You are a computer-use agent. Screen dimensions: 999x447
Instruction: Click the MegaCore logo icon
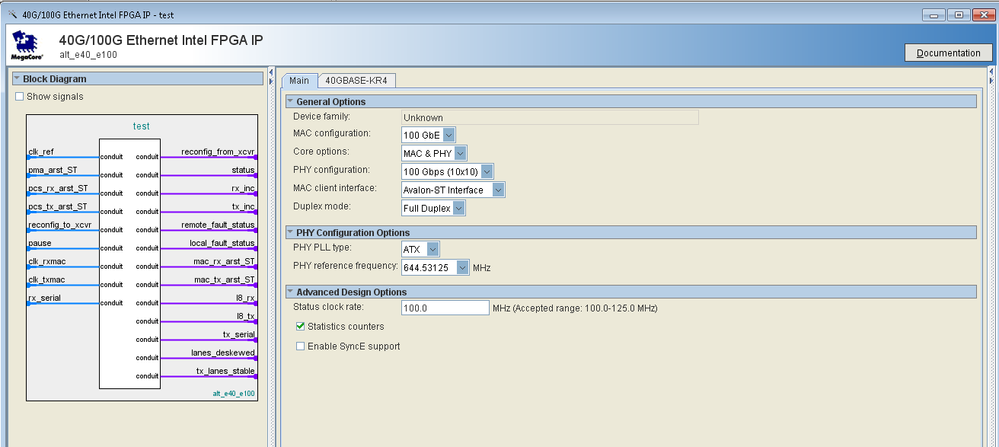click(27, 45)
